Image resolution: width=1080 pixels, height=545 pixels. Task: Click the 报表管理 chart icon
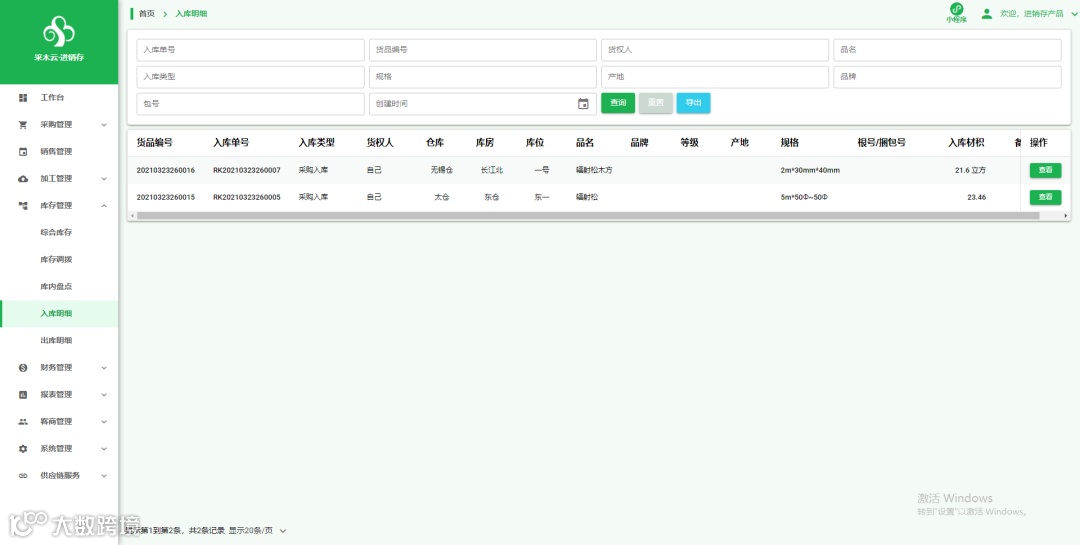pos(23,395)
